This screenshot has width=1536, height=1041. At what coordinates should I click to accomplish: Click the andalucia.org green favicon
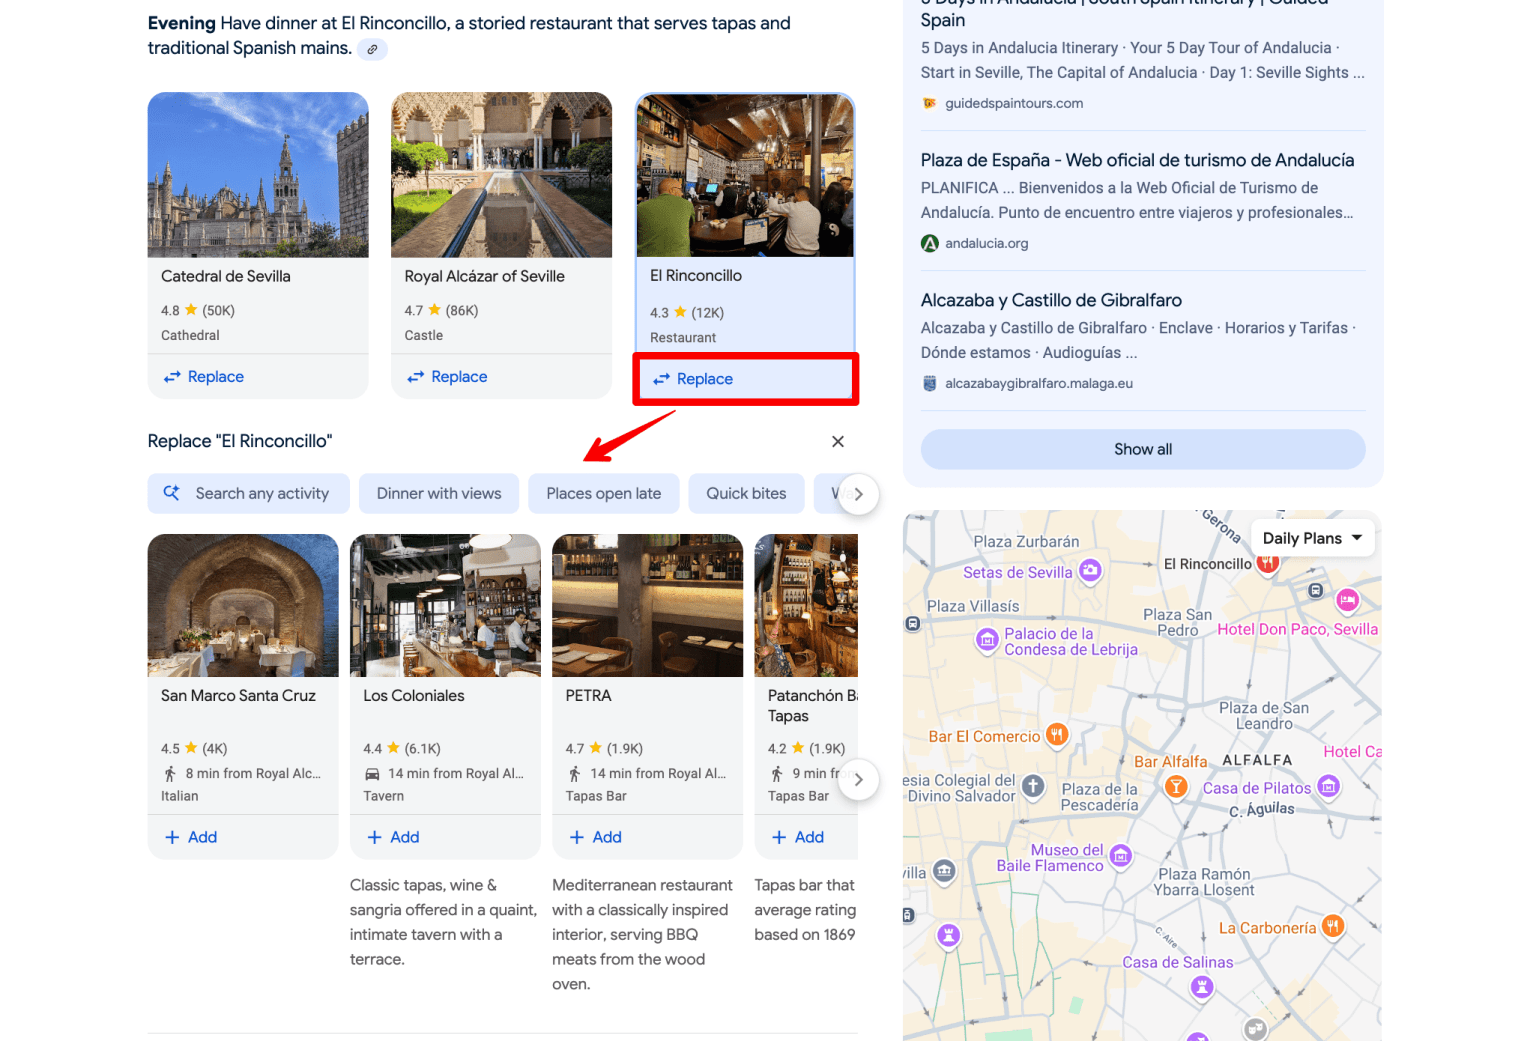930,243
